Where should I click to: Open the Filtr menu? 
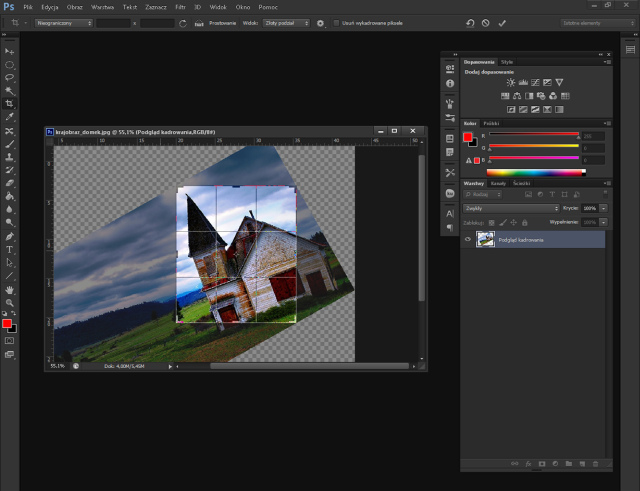point(180,7)
